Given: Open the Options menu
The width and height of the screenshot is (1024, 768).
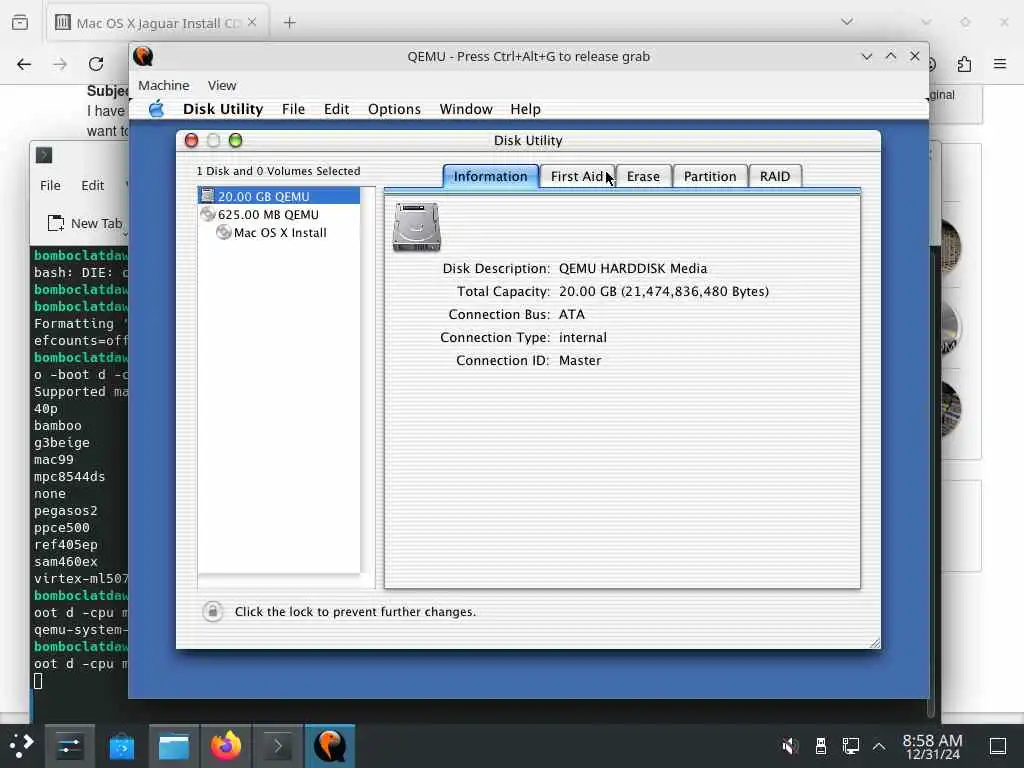Looking at the screenshot, I should [394, 109].
